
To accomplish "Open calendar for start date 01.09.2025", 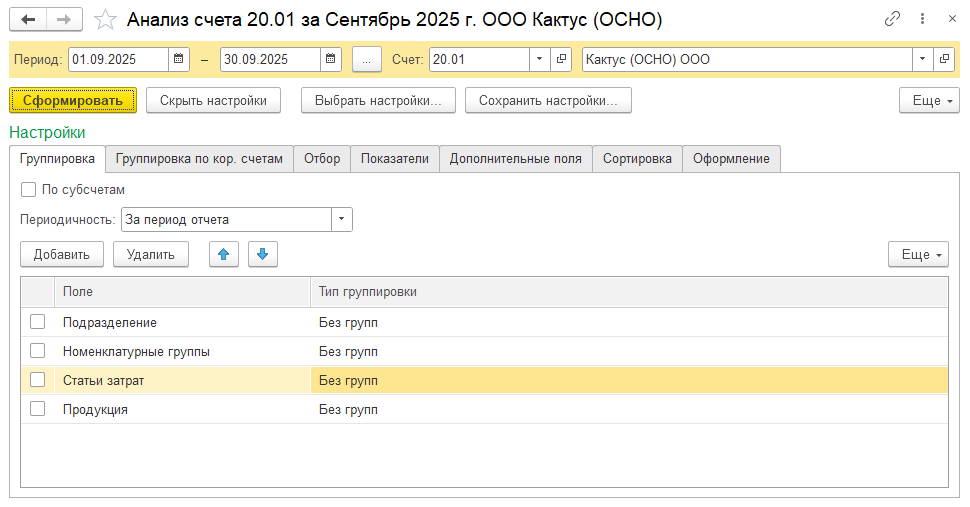I will click(178, 60).
